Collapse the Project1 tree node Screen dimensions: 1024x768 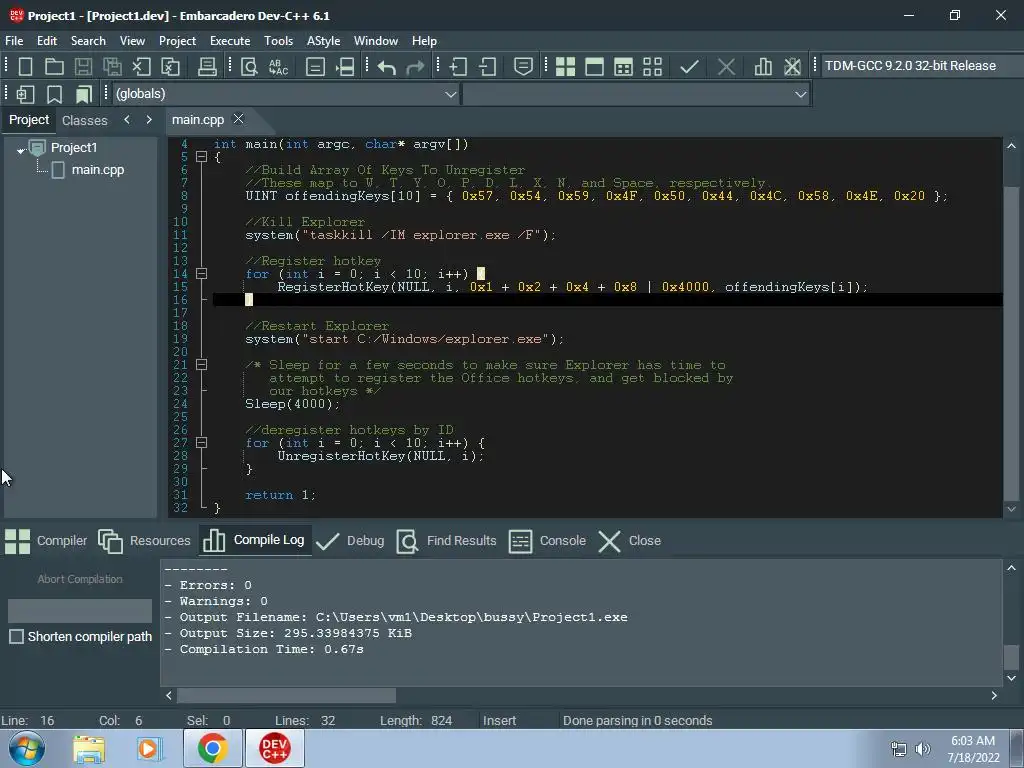click(x=21, y=150)
